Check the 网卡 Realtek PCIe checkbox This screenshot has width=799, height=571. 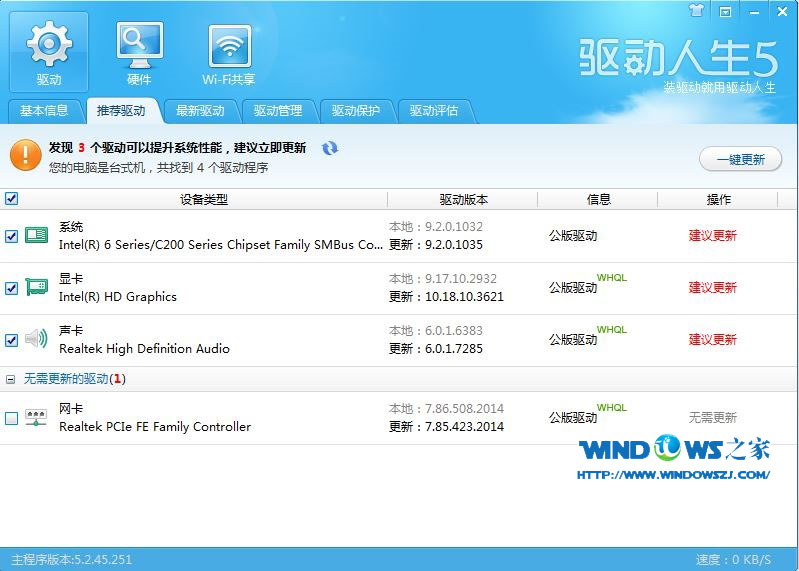coord(11,418)
